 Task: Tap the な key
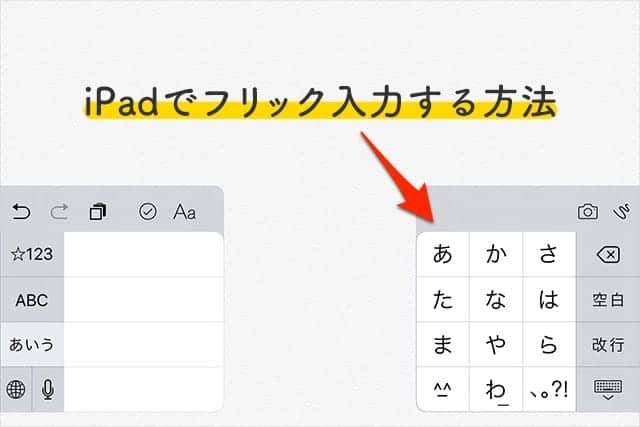pos(496,300)
